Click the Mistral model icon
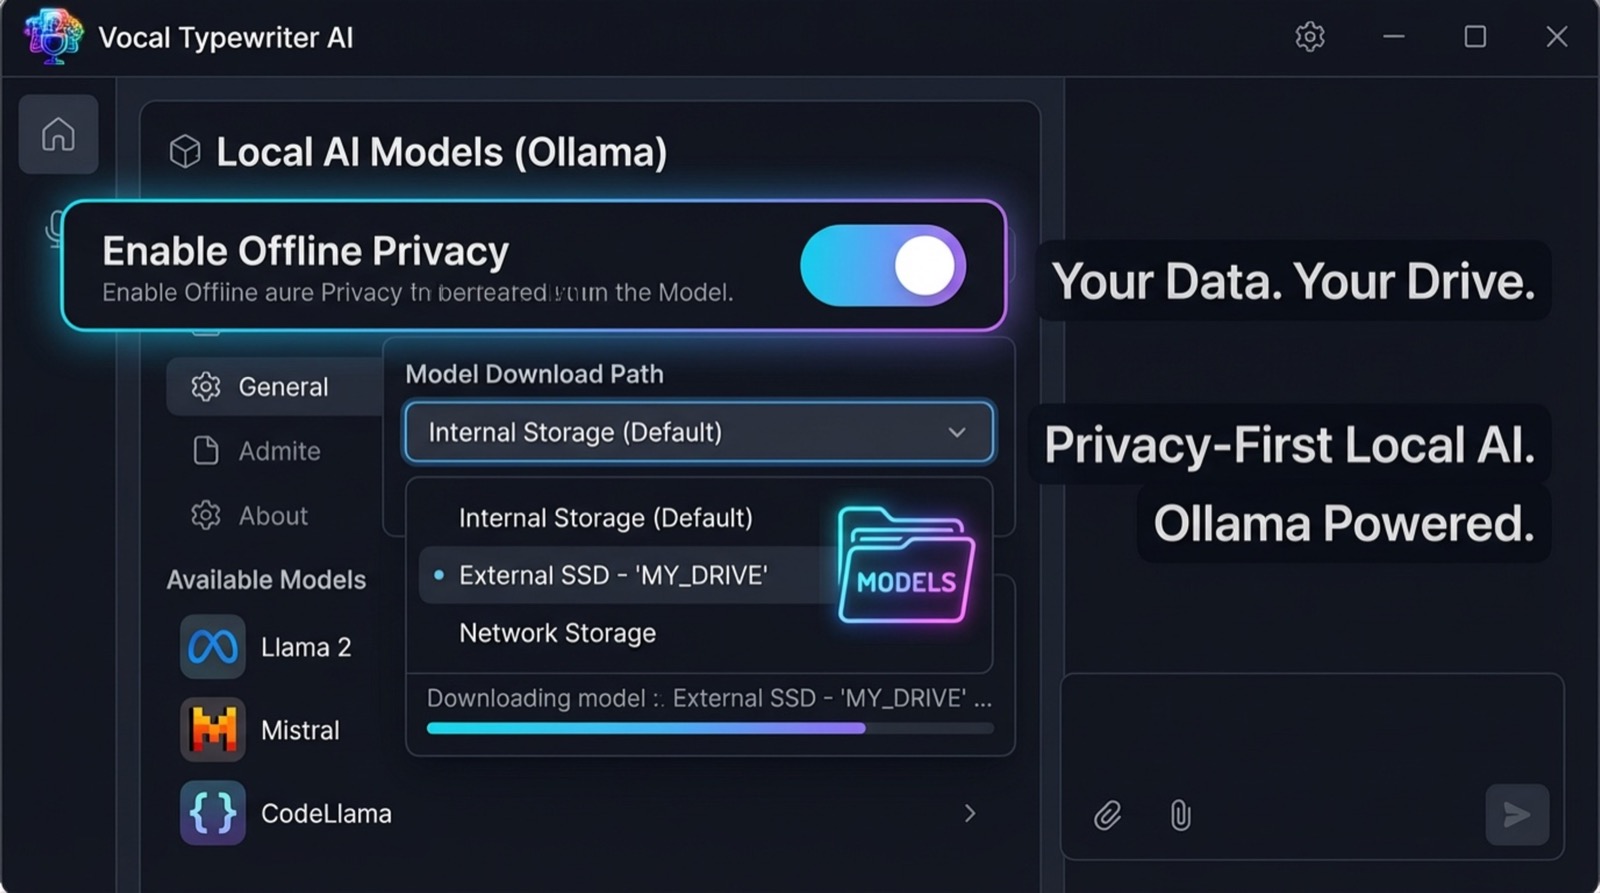 point(213,730)
